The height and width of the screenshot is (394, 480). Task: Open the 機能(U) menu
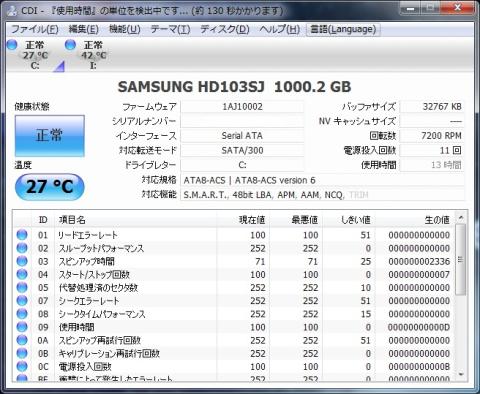click(125, 29)
